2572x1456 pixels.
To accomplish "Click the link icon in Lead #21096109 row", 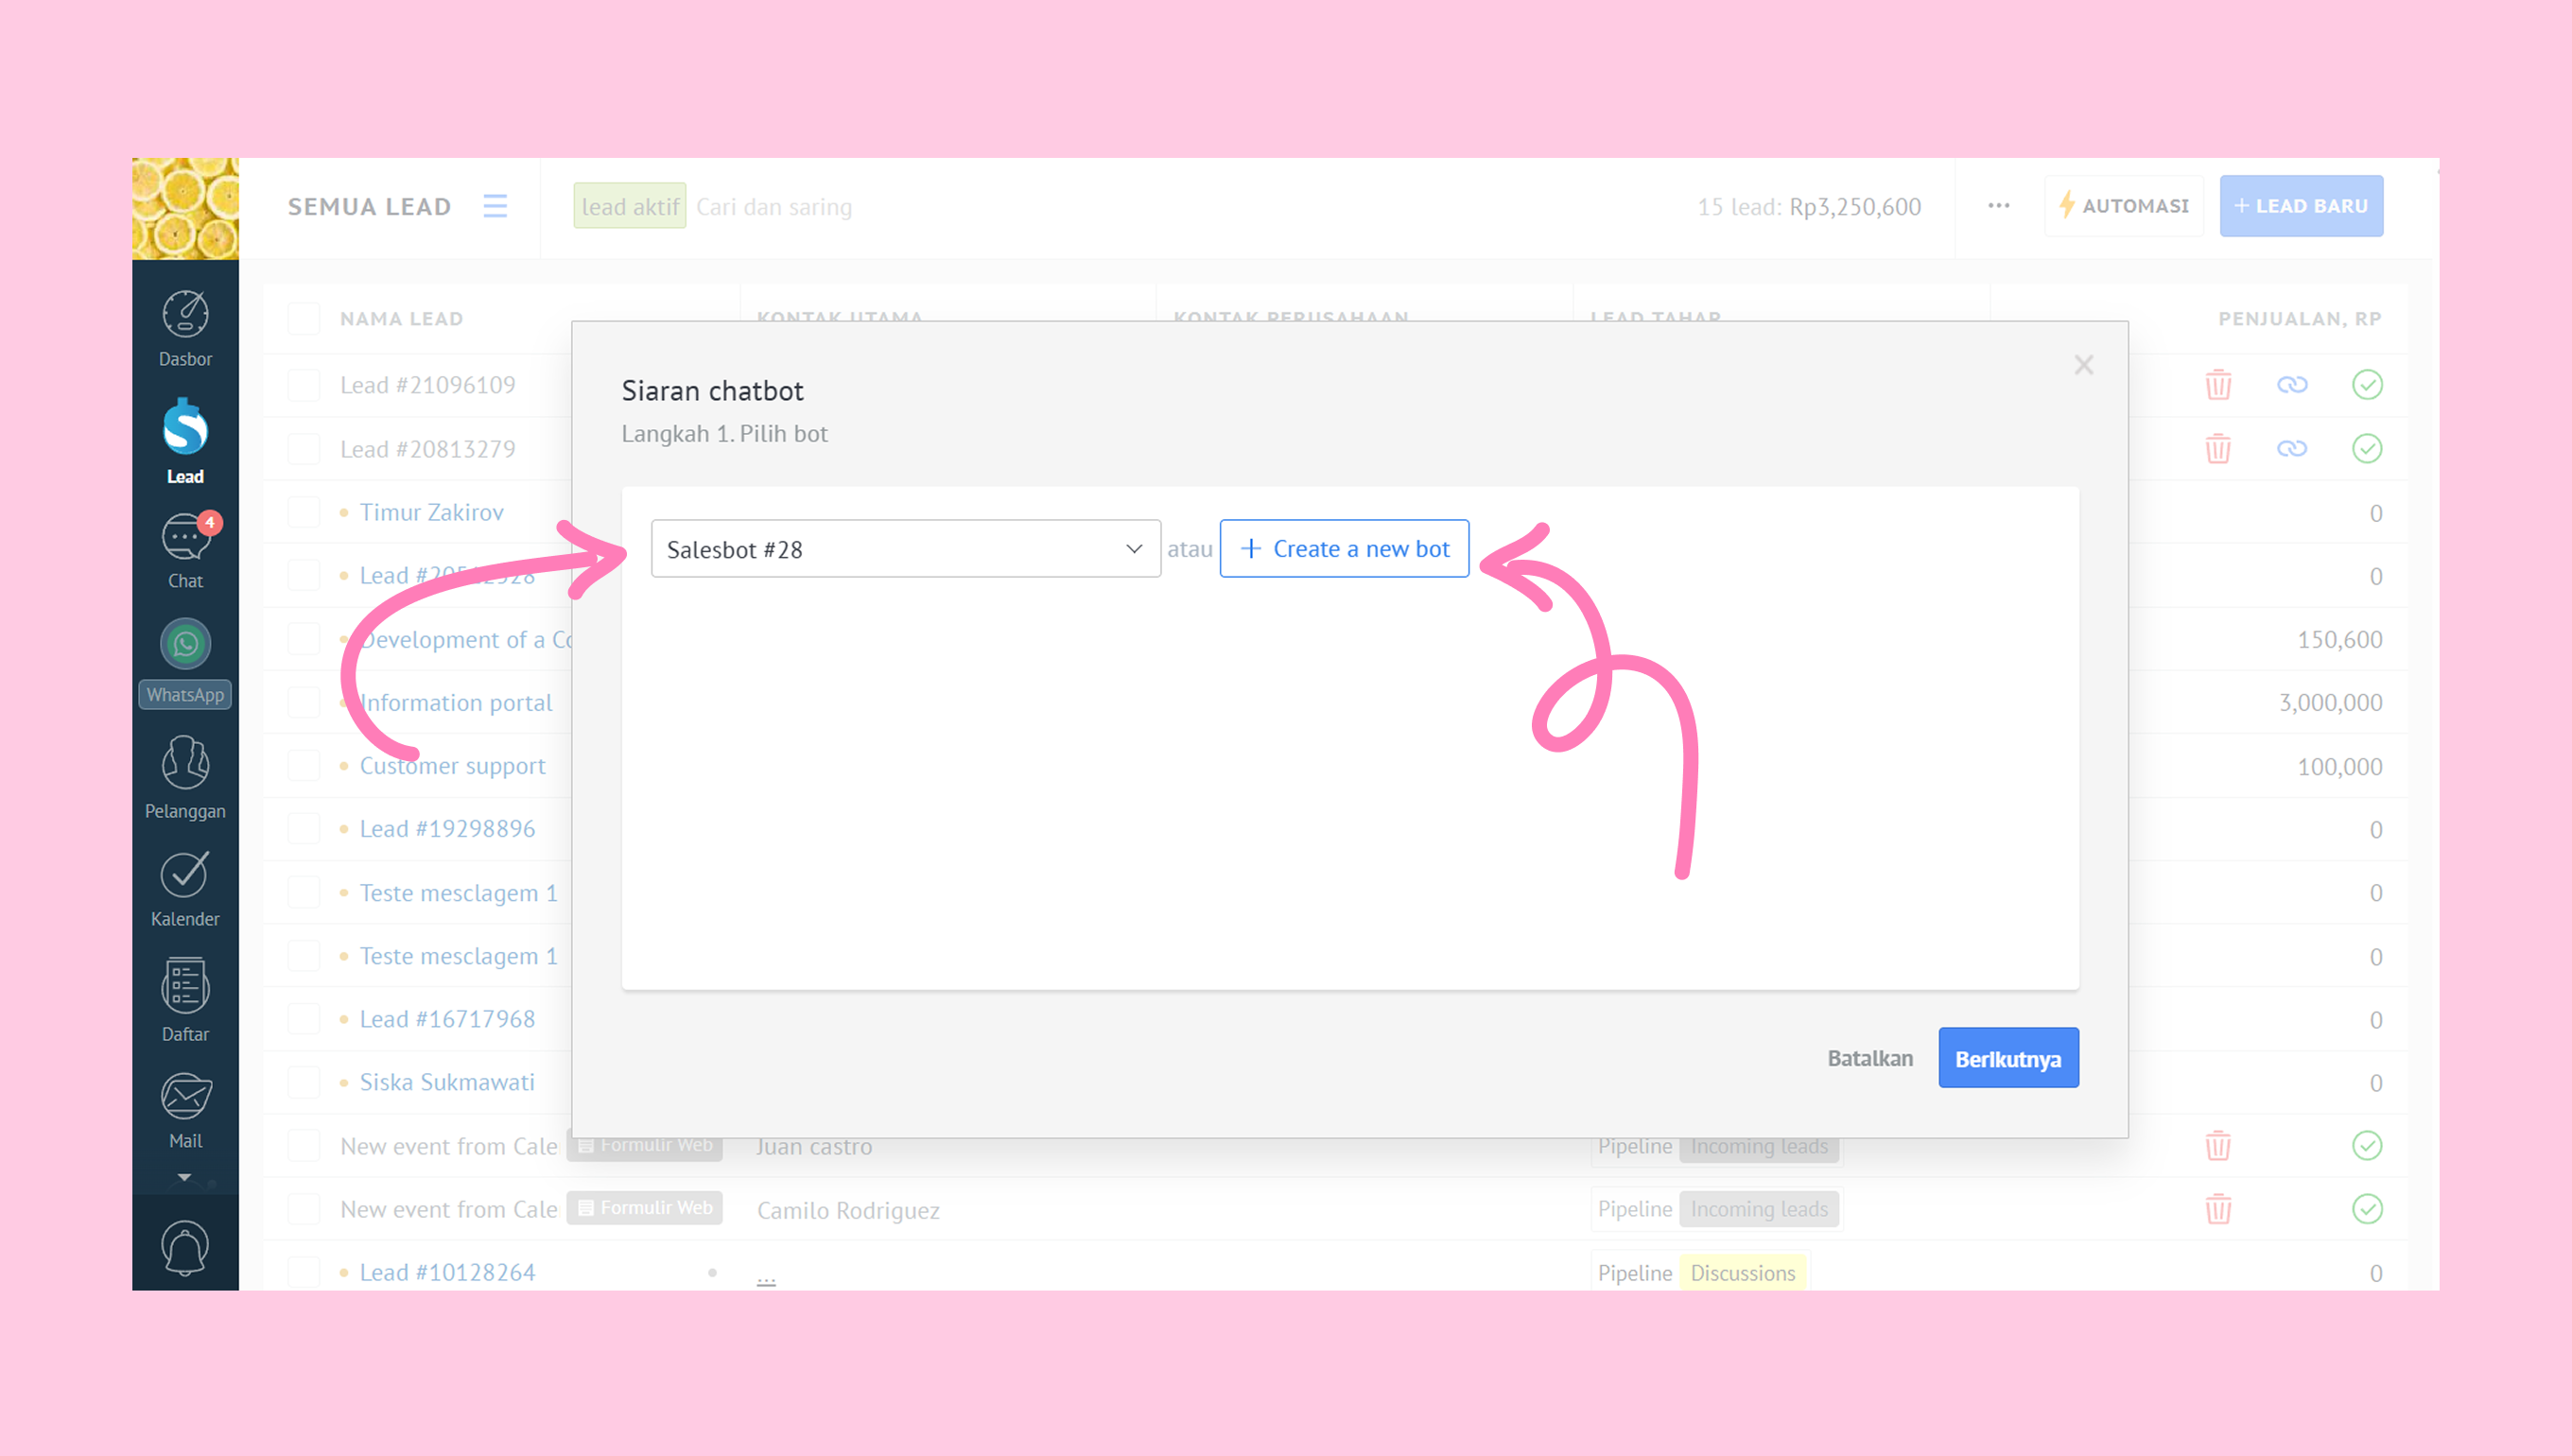I will click(2292, 385).
